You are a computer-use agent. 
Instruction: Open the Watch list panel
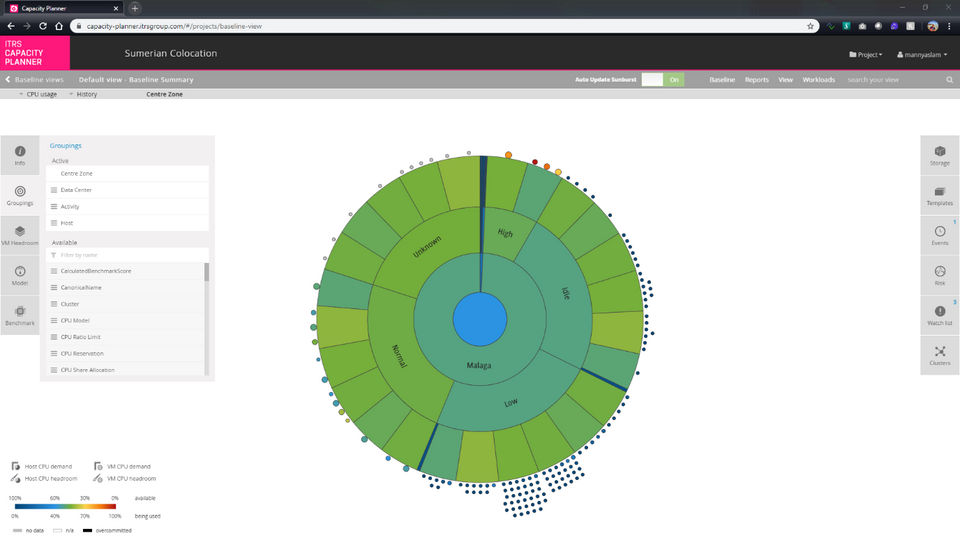940,315
